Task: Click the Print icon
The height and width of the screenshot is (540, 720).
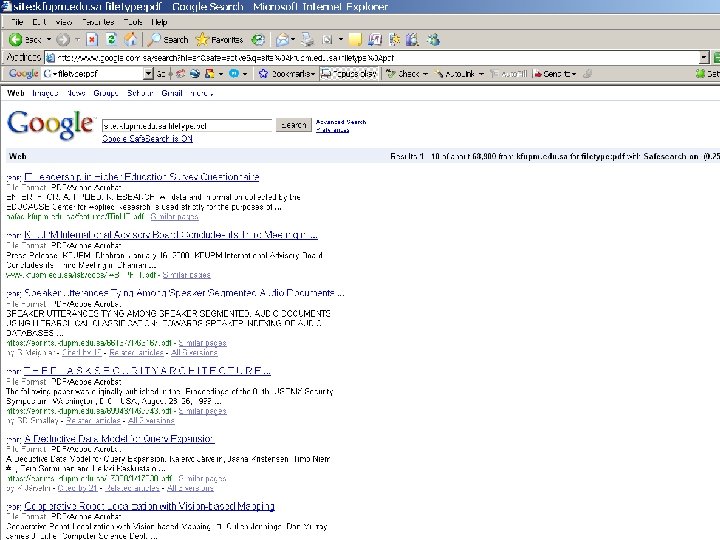Action: [307, 40]
